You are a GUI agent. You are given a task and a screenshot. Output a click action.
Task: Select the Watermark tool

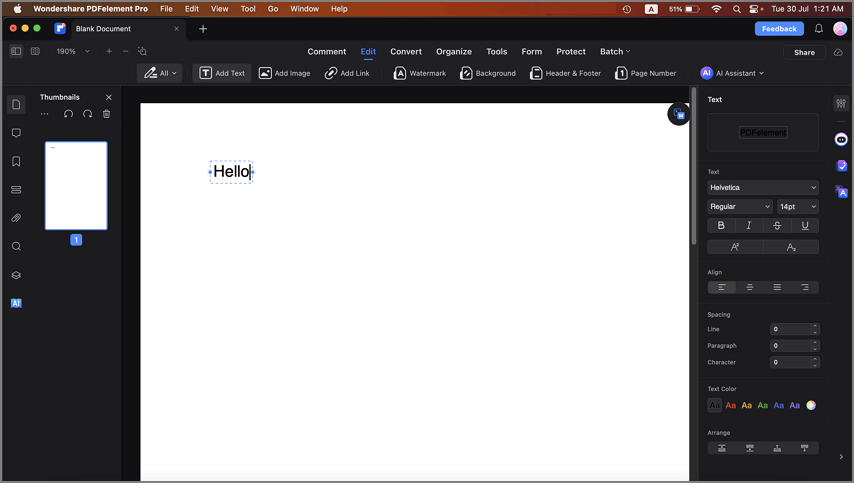coord(420,73)
